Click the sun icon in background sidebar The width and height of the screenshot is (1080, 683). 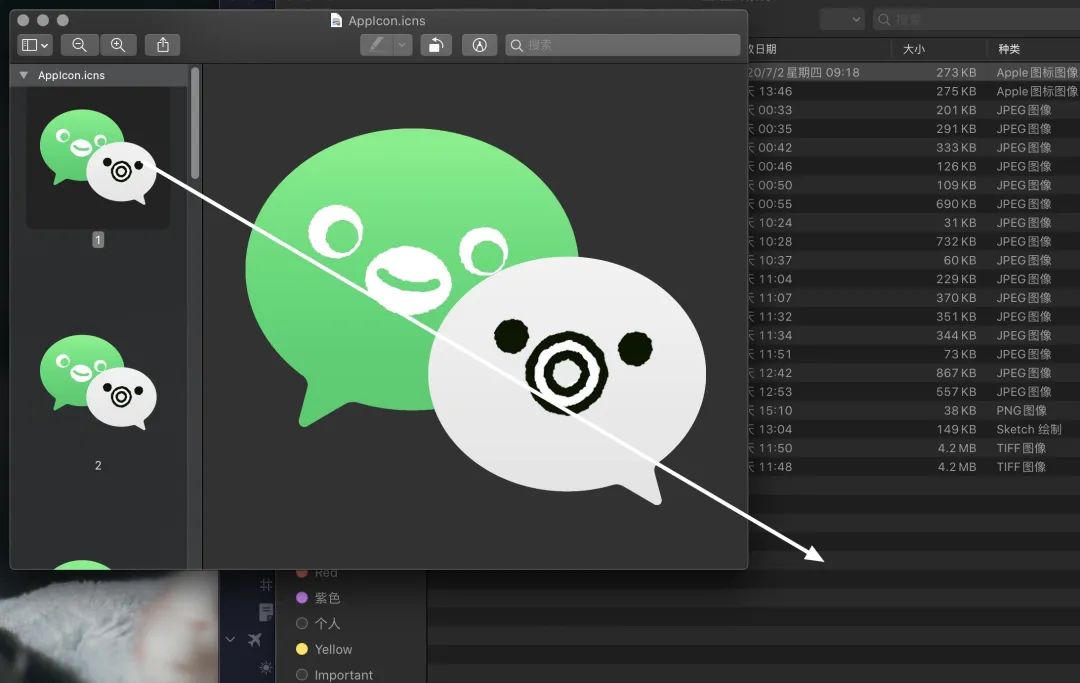point(265,668)
